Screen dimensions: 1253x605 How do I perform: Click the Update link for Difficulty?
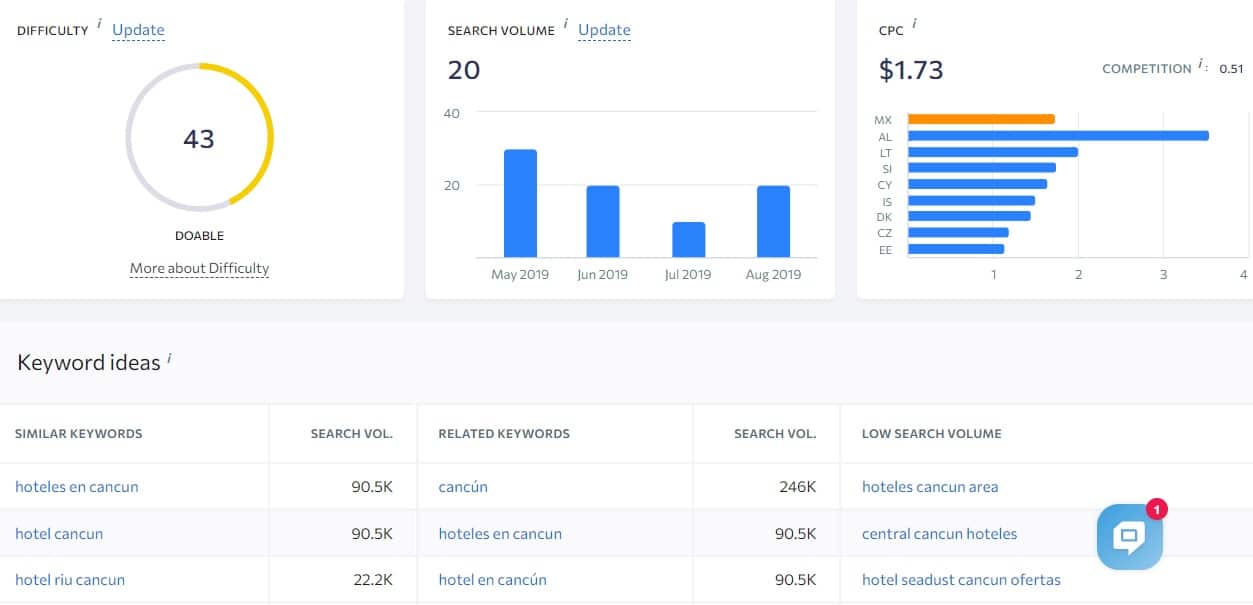click(138, 30)
